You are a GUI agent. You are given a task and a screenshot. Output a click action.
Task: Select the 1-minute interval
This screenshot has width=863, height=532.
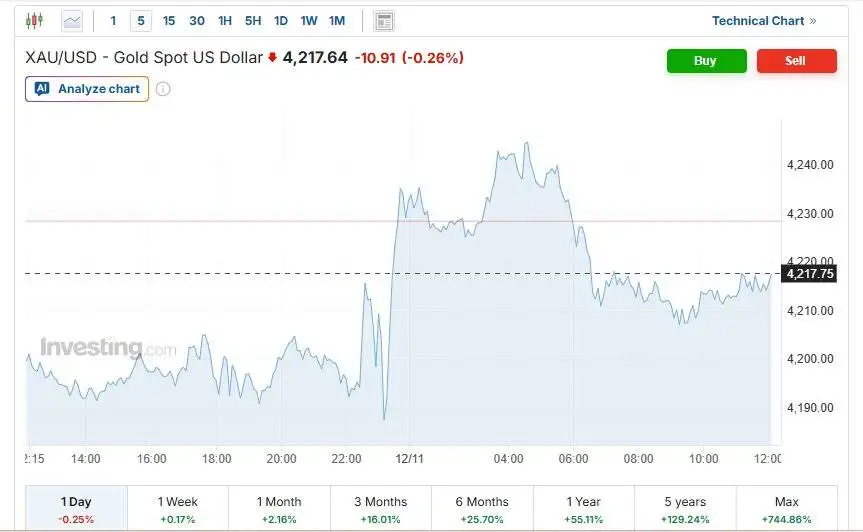113,21
